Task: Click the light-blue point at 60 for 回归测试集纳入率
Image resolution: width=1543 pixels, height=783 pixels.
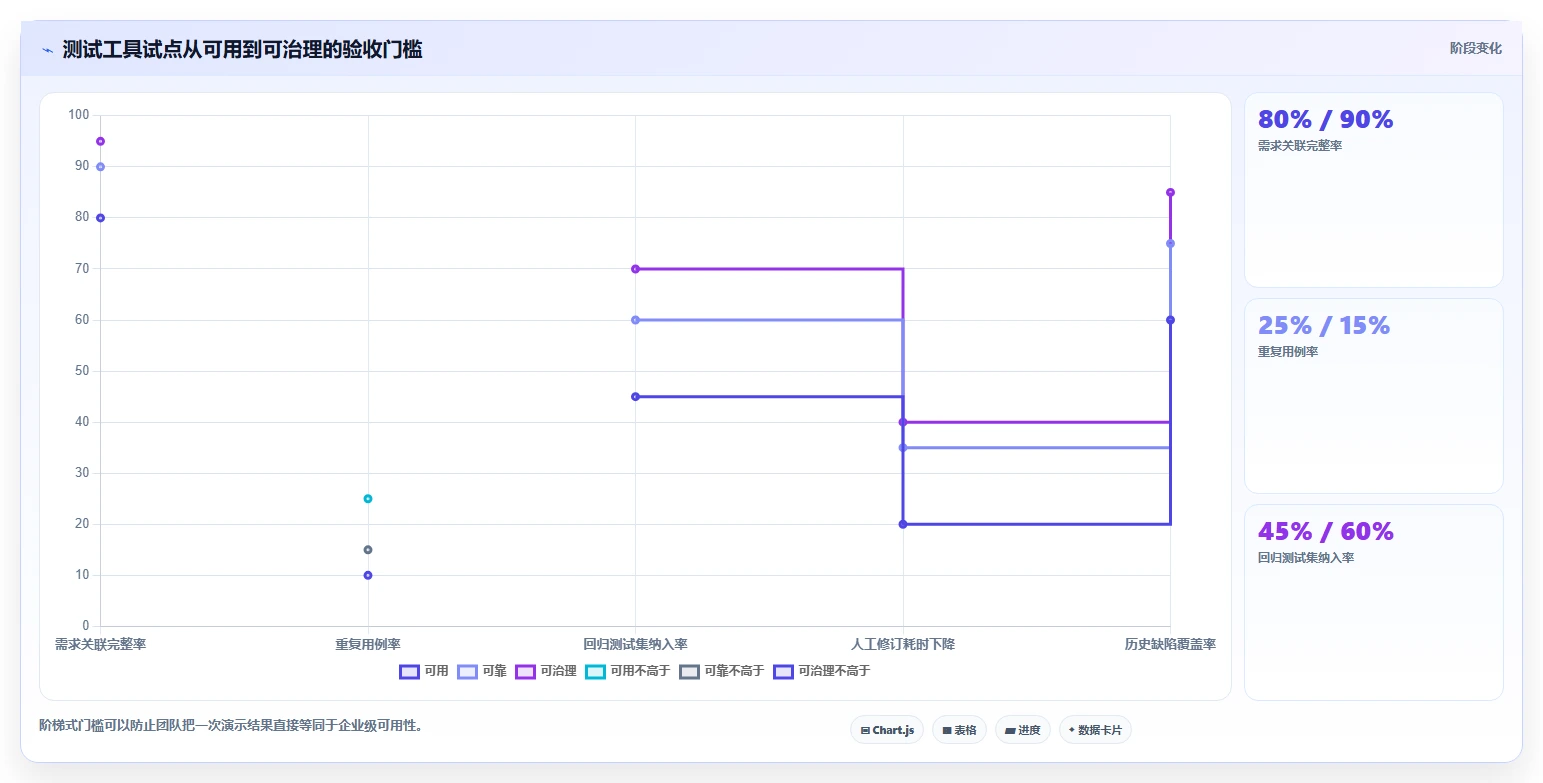Action: click(635, 320)
